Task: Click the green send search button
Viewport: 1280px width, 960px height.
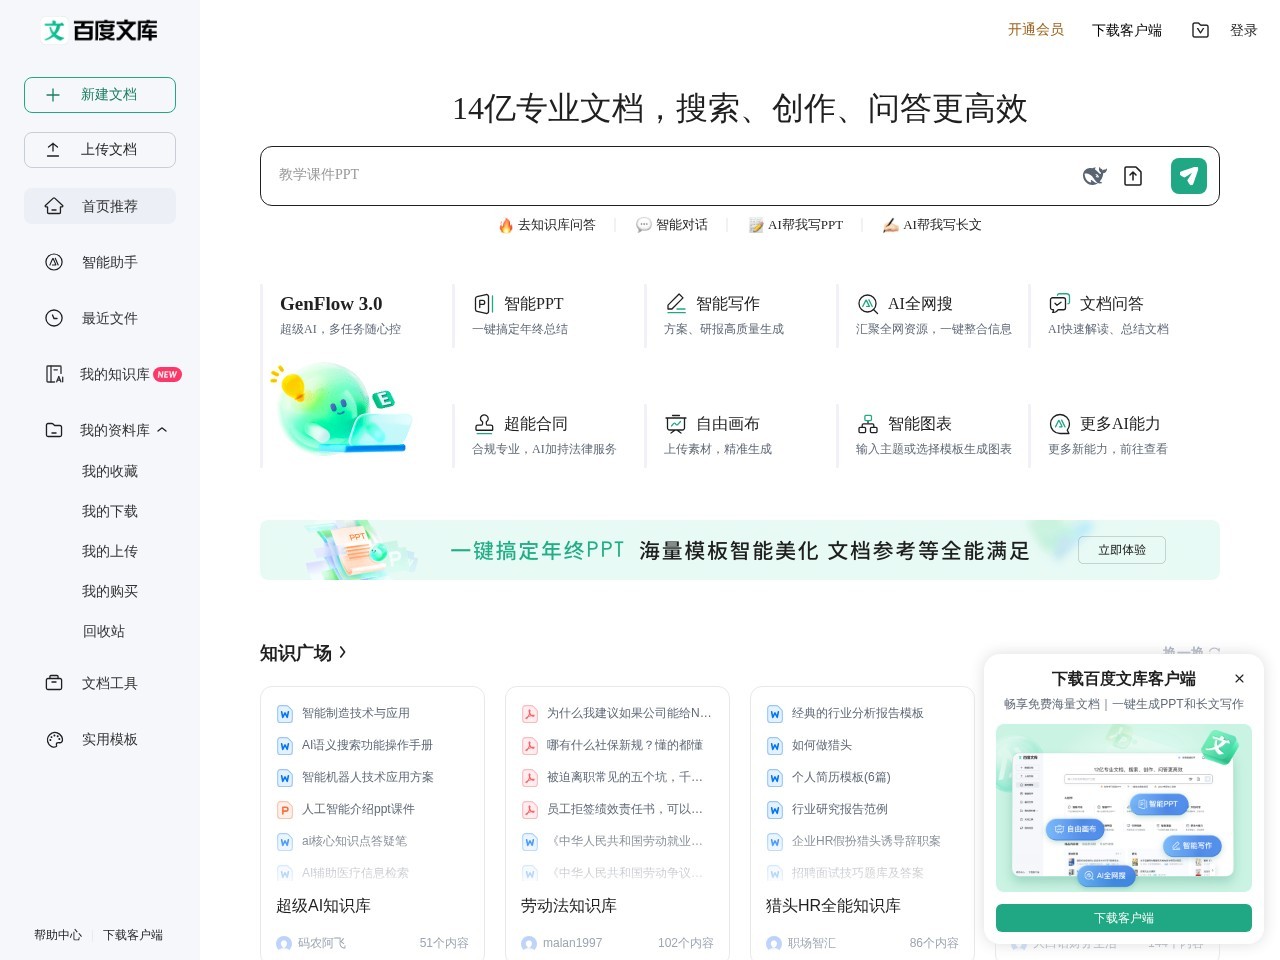Action: coord(1188,176)
